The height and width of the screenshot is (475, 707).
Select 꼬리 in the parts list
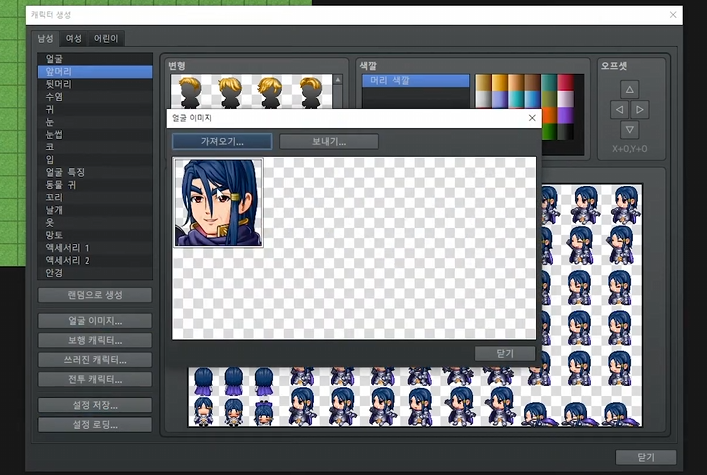coord(95,198)
